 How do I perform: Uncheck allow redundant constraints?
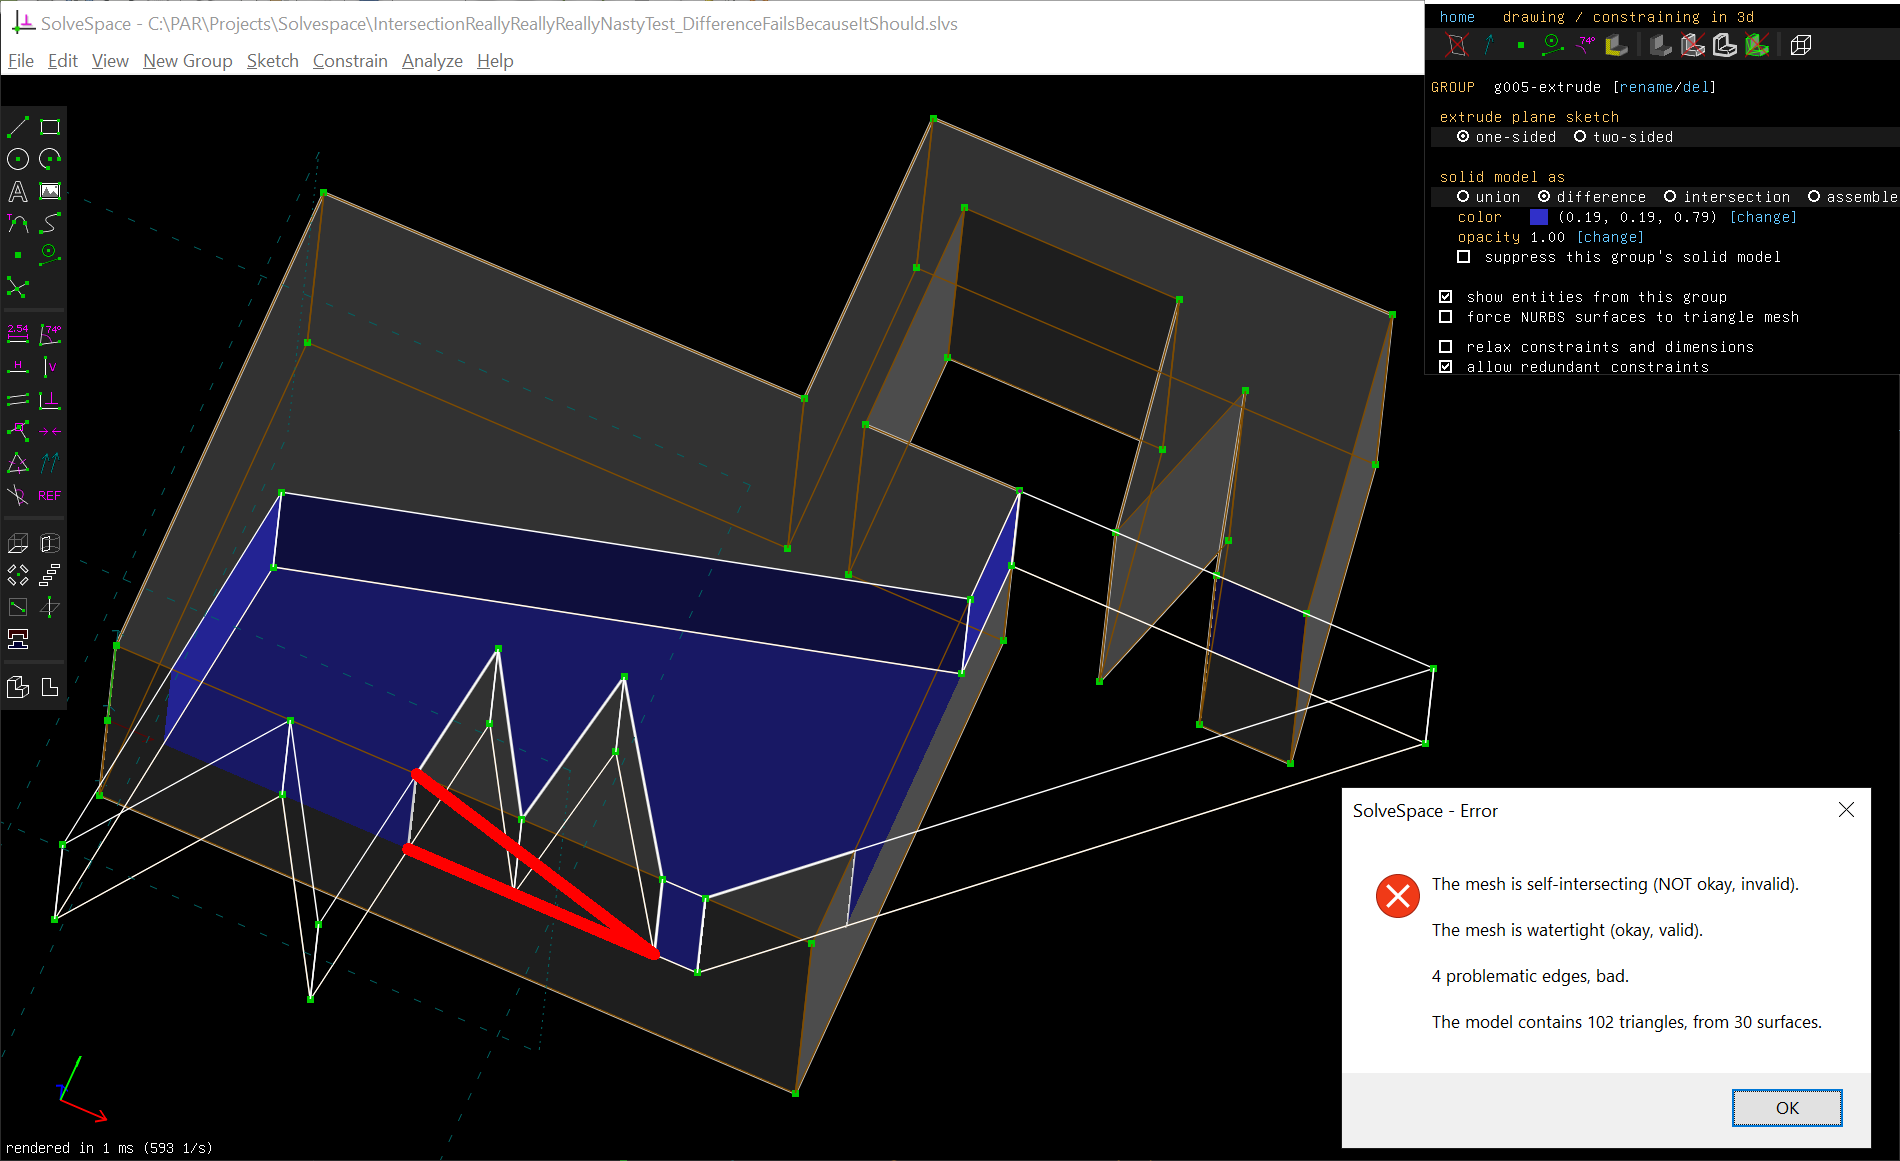coord(1446,367)
